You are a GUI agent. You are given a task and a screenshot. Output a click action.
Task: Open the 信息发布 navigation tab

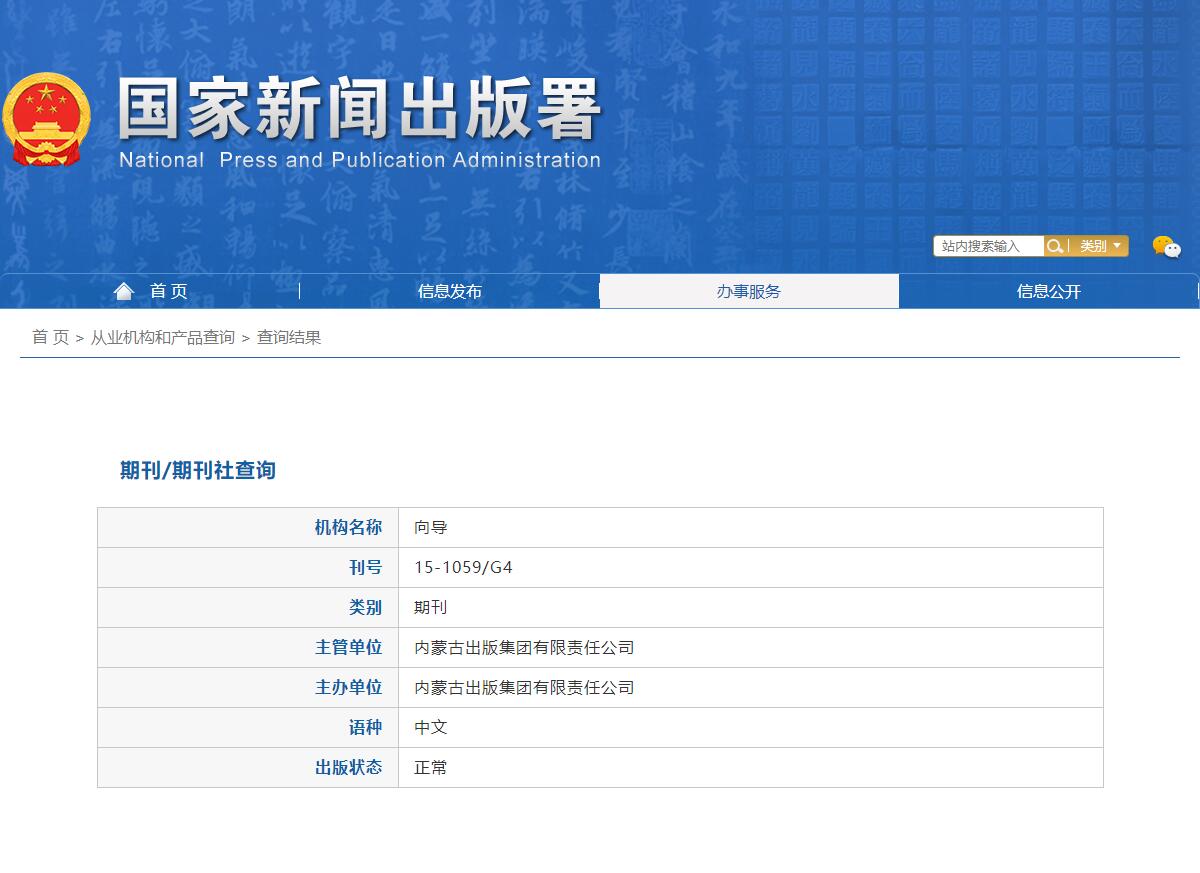coord(449,291)
